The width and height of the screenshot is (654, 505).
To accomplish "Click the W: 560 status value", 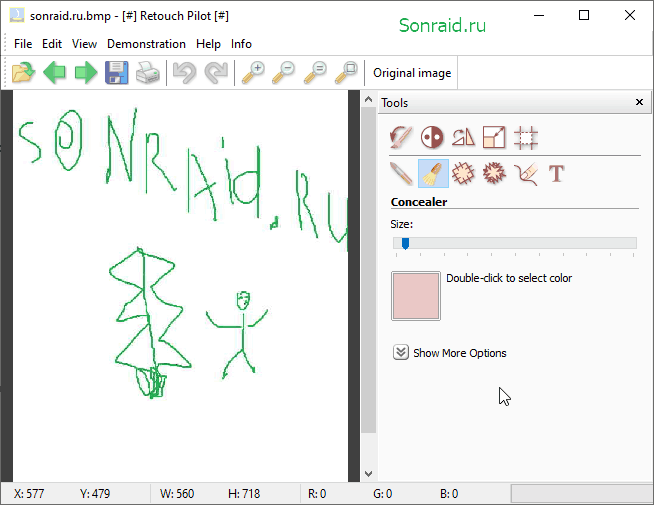I will (x=177, y=494).
